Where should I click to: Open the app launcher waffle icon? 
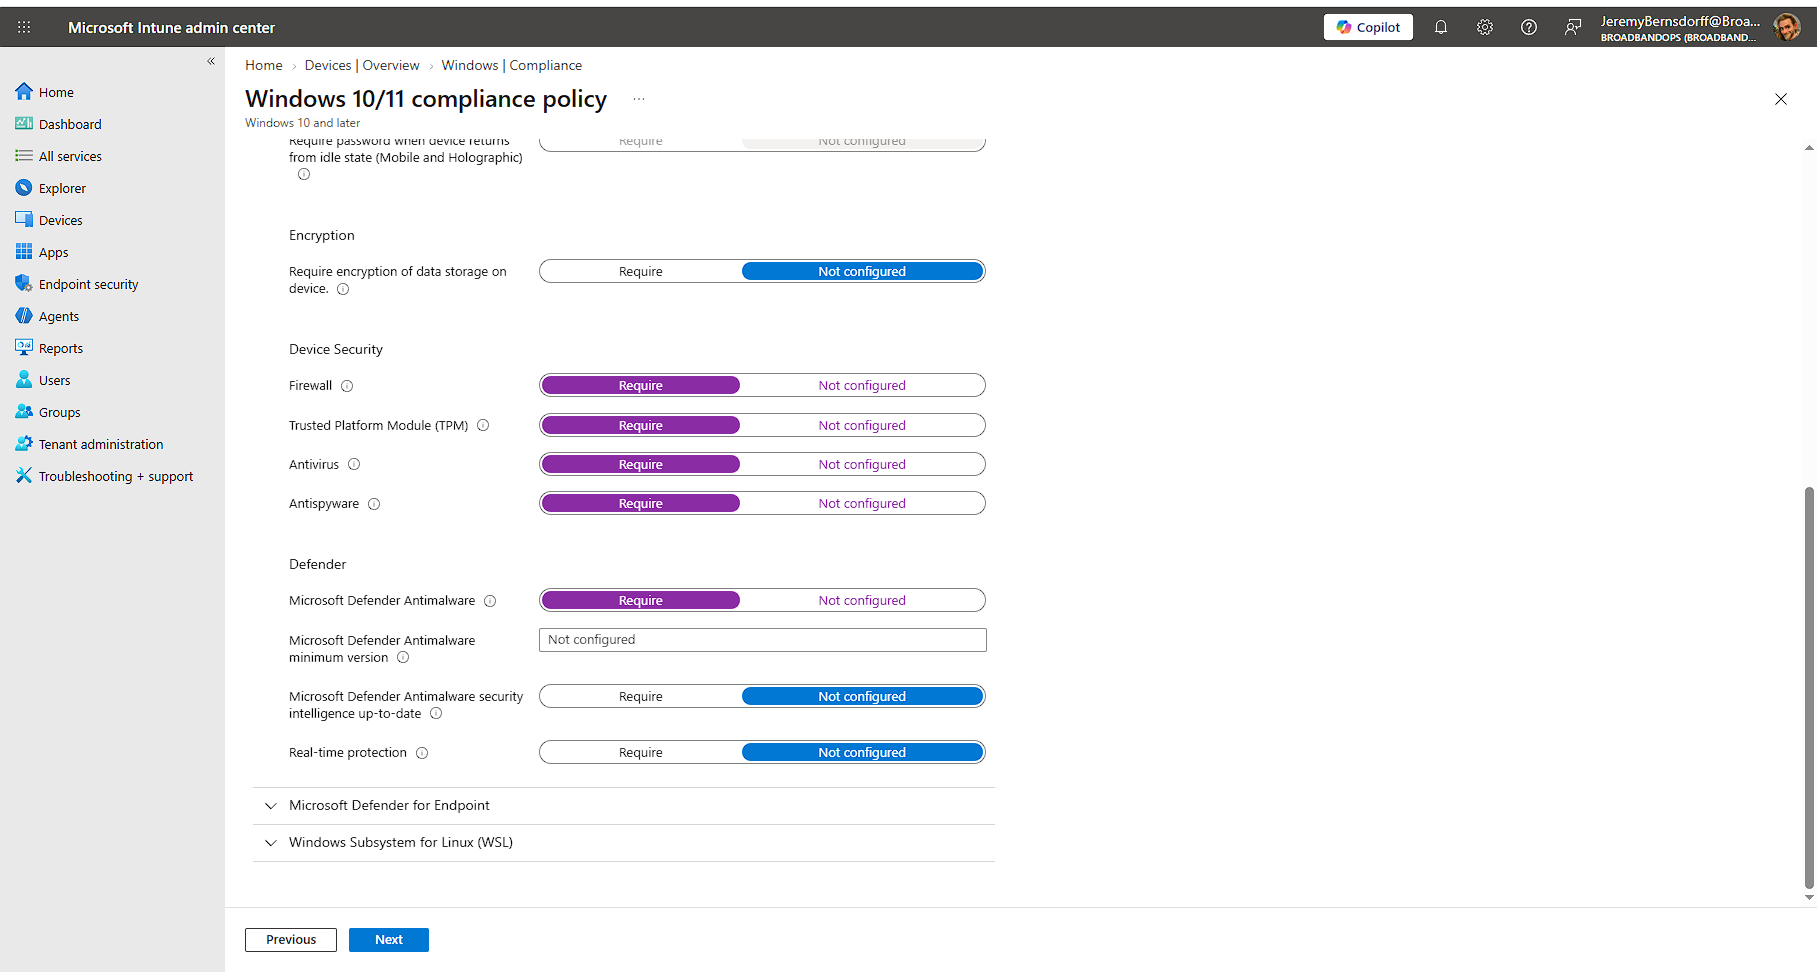point(24,27)
